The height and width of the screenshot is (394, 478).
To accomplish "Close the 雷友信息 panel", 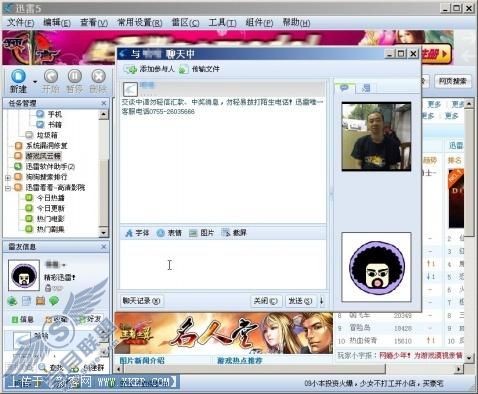I will (104, 247).
